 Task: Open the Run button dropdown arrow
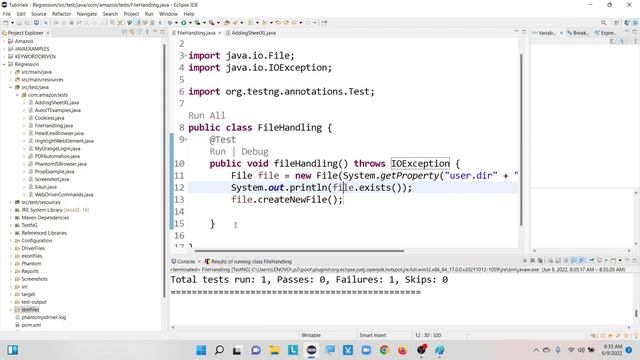tap(190, 23)
